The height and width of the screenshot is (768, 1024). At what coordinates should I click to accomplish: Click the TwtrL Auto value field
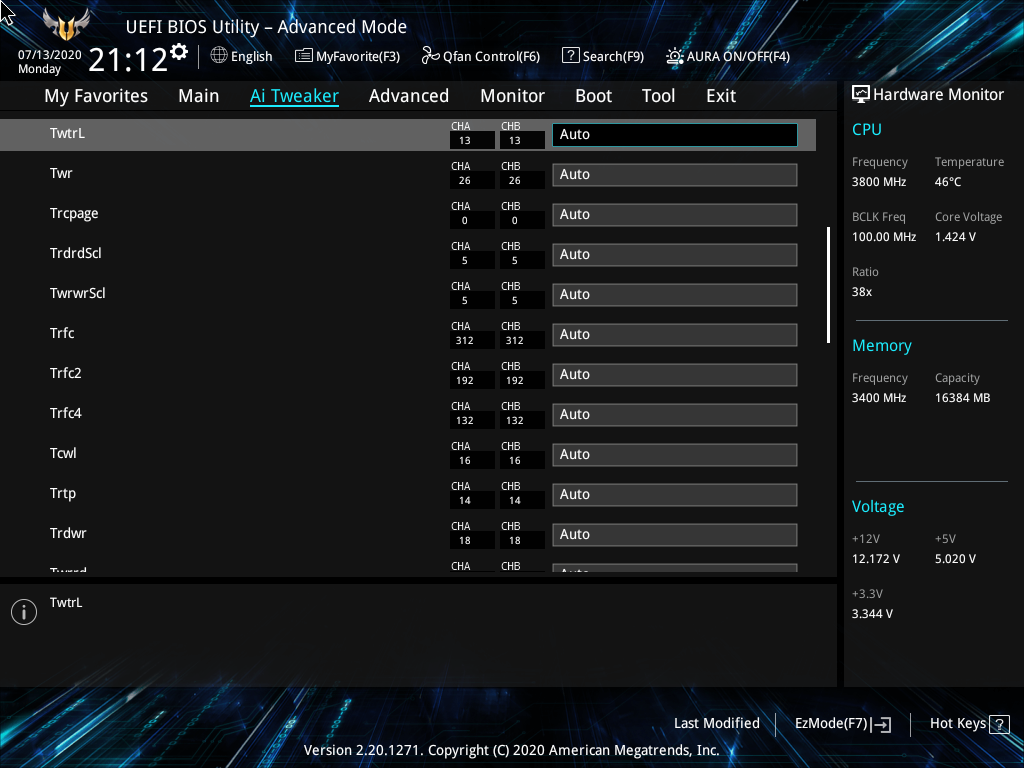click(675, 135)
